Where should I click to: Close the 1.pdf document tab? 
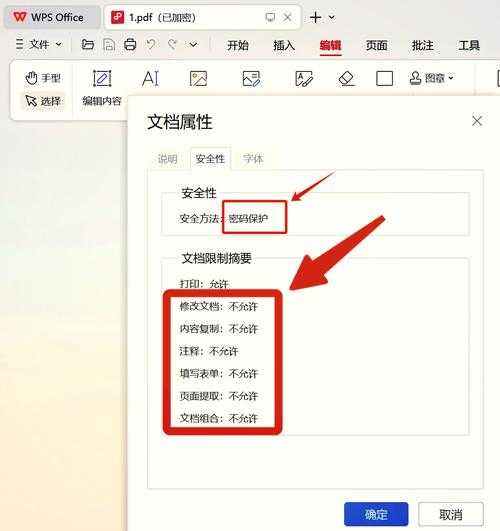click(287, 17)
